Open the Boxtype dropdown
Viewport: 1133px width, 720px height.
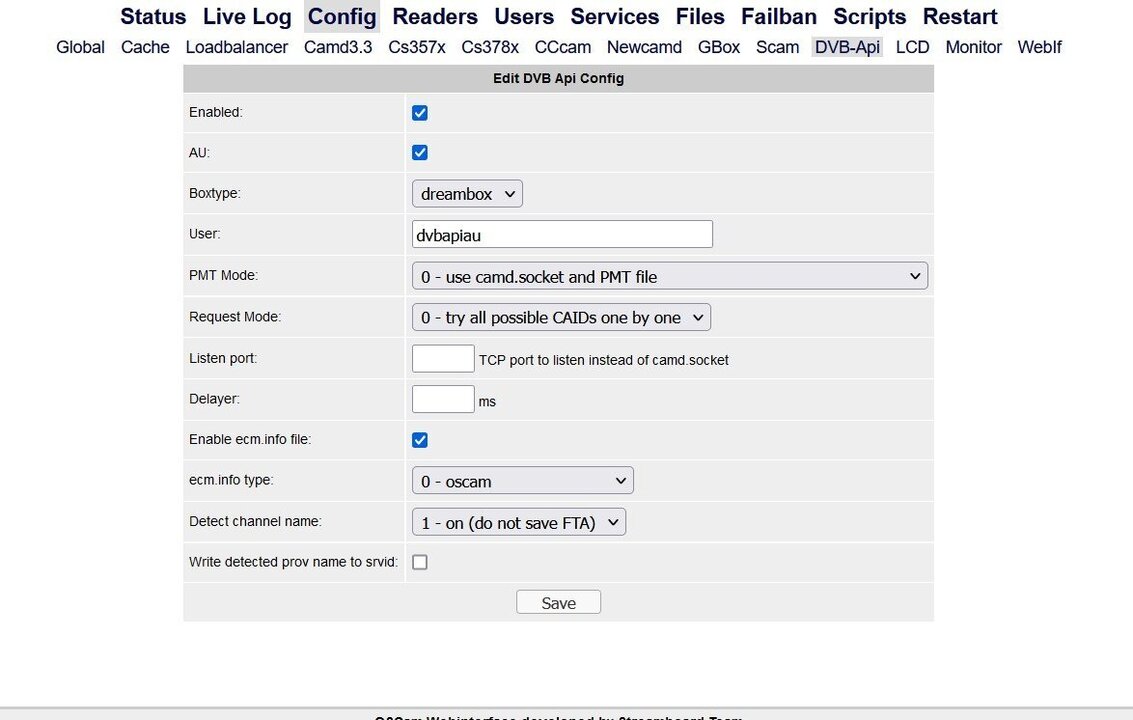coord(467,193)
